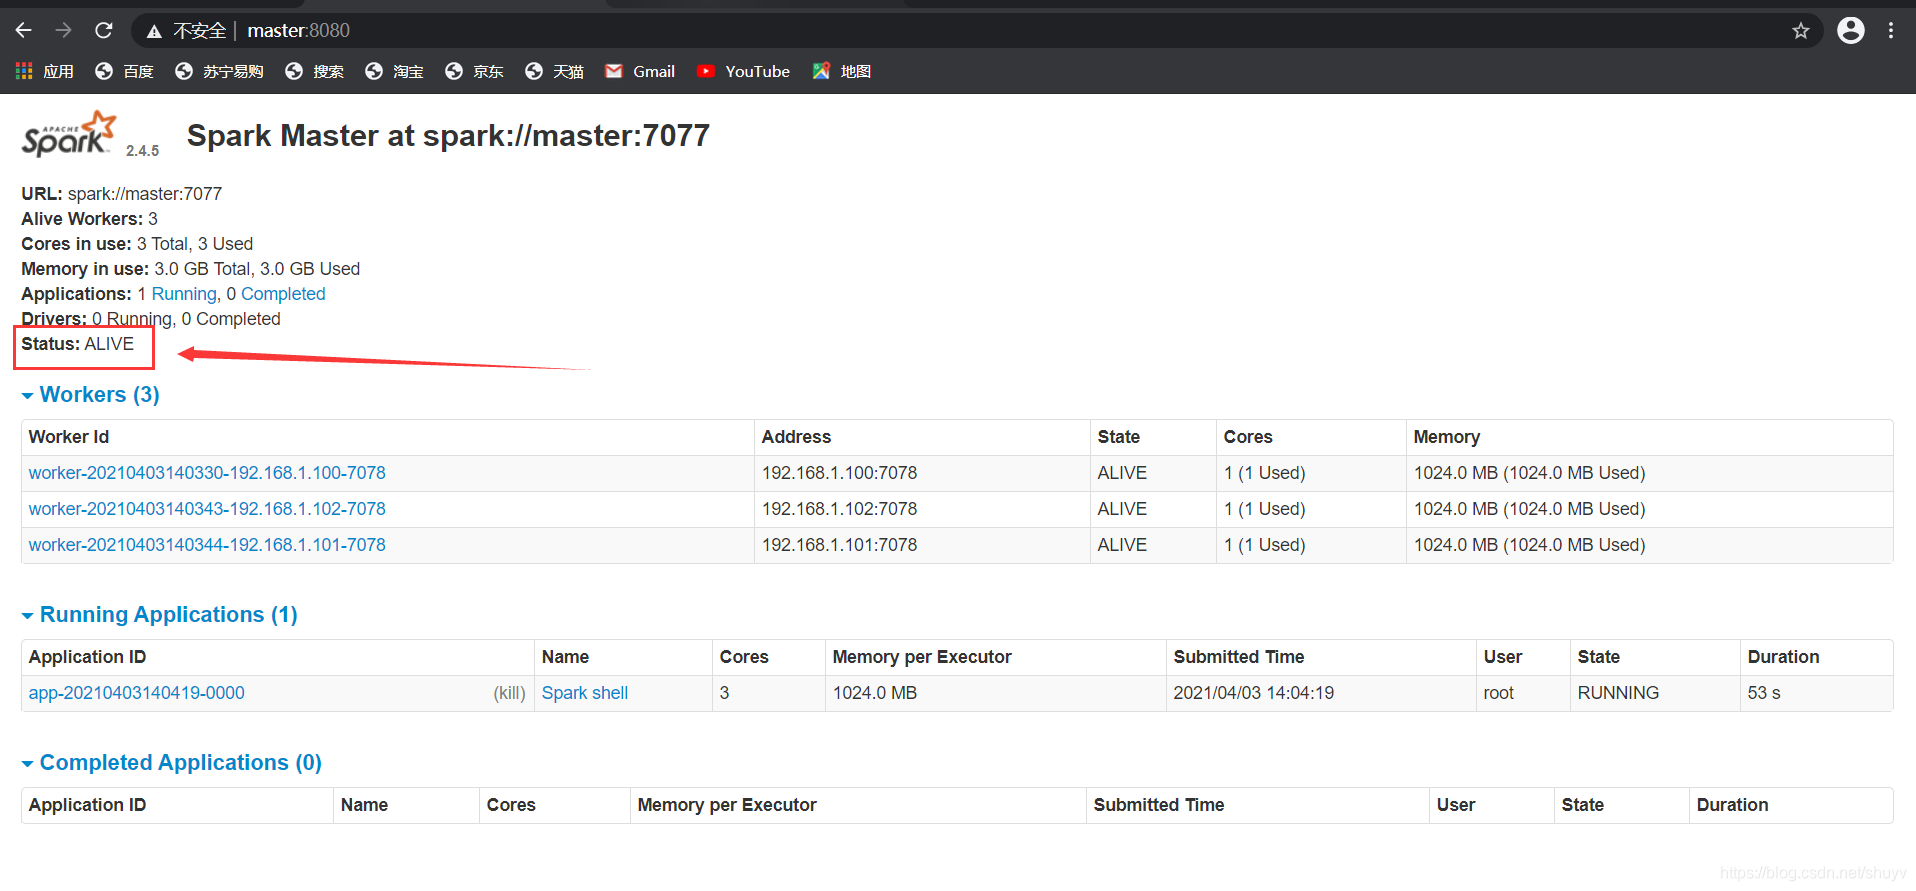Click the Worker Id column header
The width and height of the screenshot is (1916, 891).
pos(69,437)
